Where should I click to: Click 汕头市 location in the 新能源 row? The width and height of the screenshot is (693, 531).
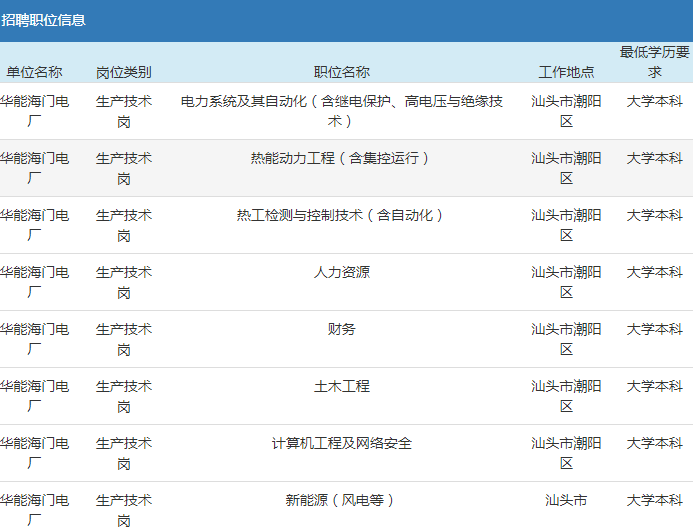(x=566, y=500)
